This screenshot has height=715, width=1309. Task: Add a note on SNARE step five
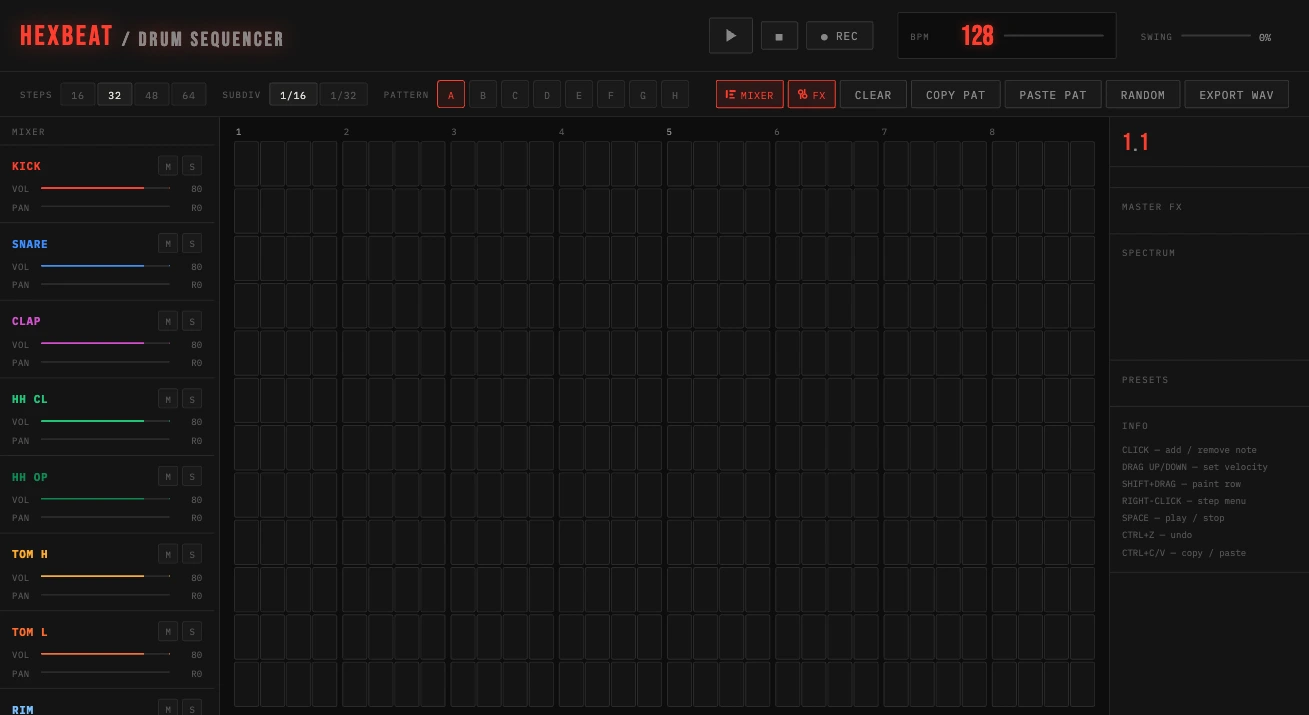pos(354,211)
